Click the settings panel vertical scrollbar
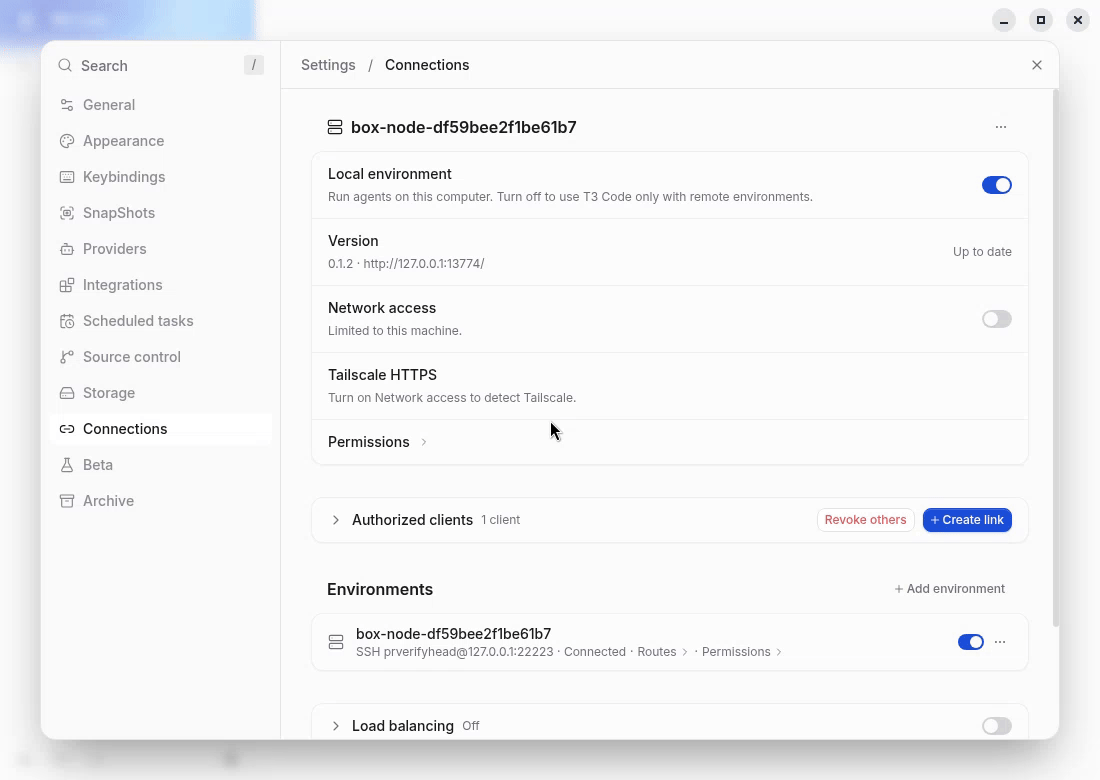Viewport: 1100px width, 780px height. point(1055,358)
